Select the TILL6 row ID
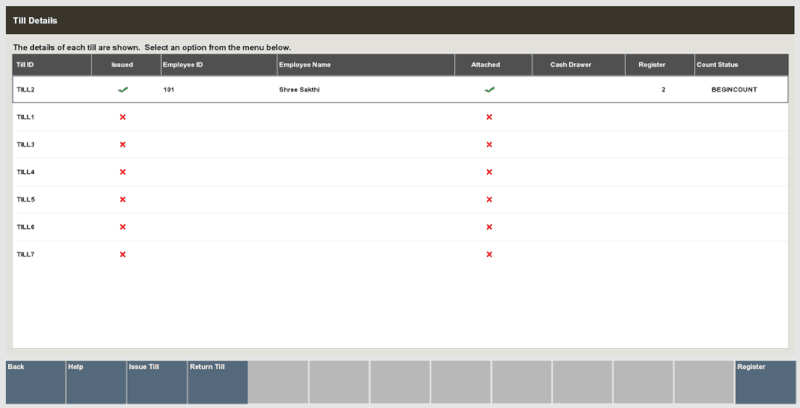The height and width of the screenshot is (408, 800). point(26,227)
